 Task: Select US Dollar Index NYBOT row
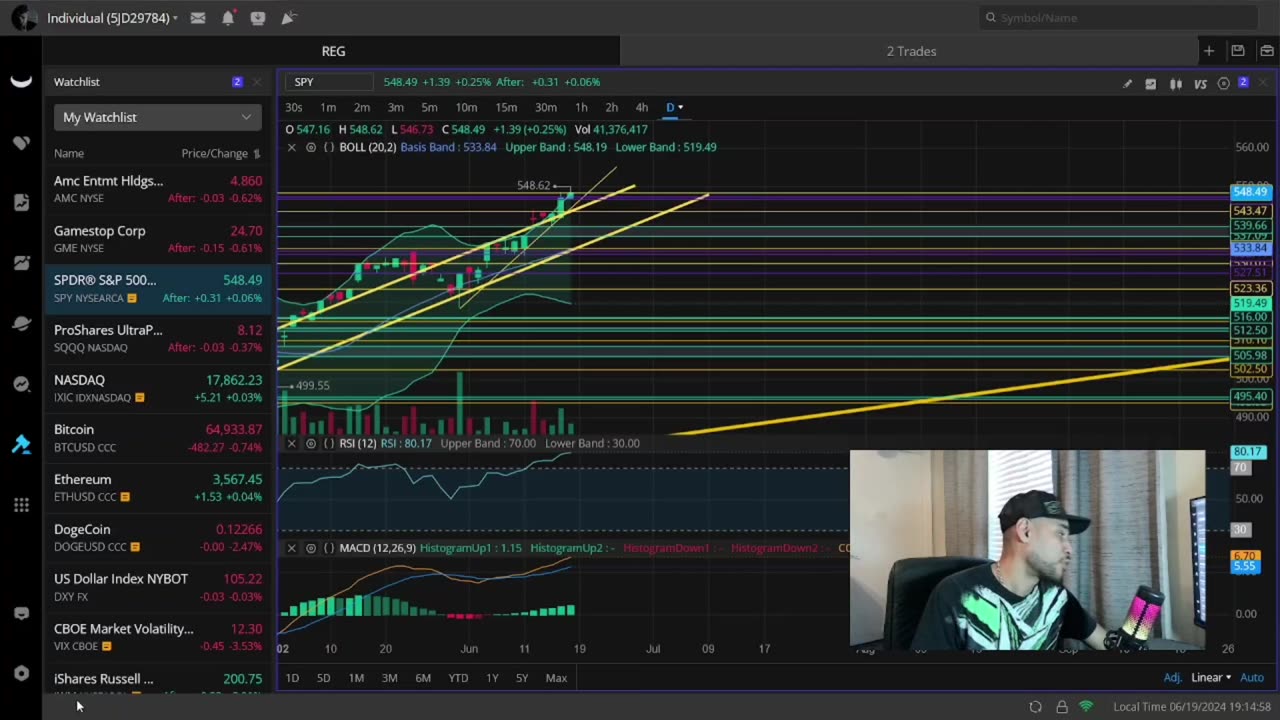(x=158, y=587)
